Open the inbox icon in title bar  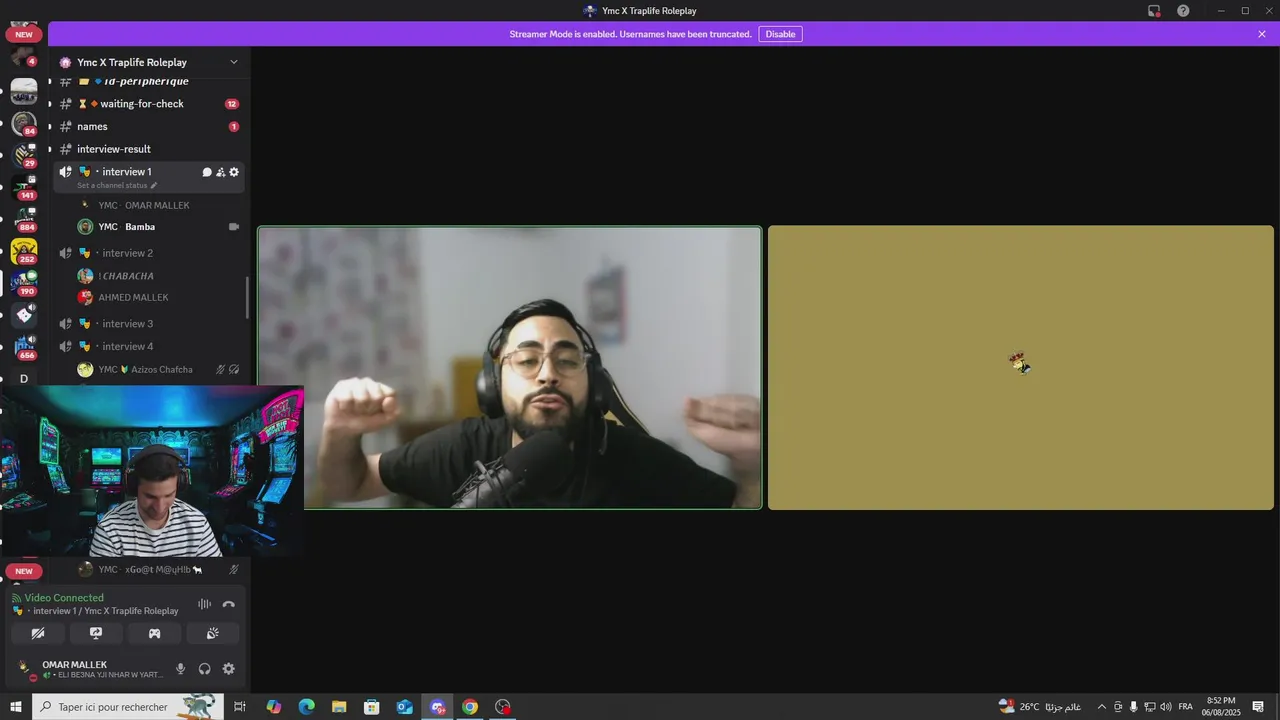[x=1154, y=11]
